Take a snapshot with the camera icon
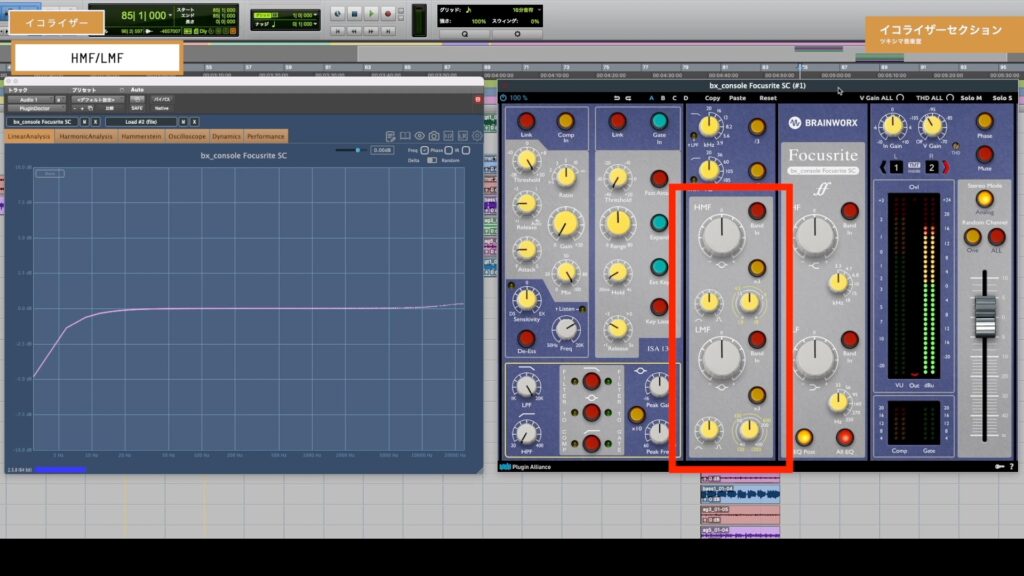This screenshot has height=576, width=1024. click(434, 136)
